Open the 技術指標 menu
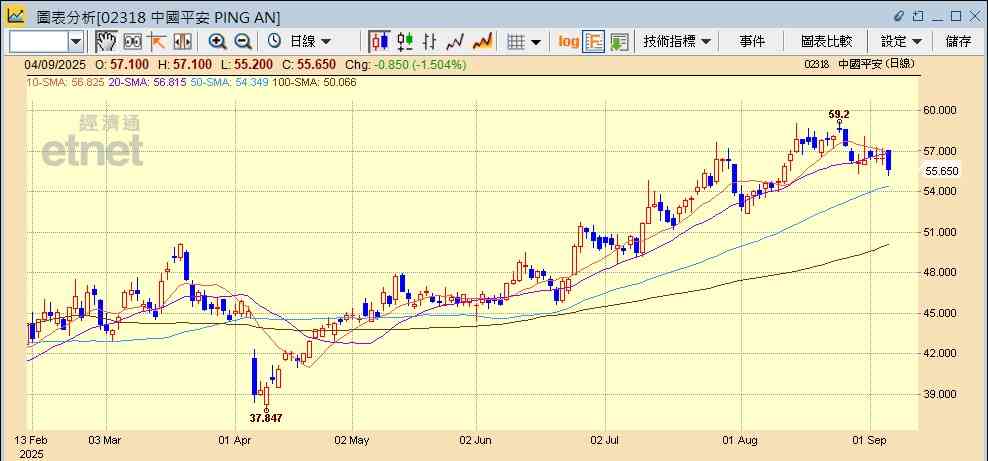988x461 pixels. 677,42
